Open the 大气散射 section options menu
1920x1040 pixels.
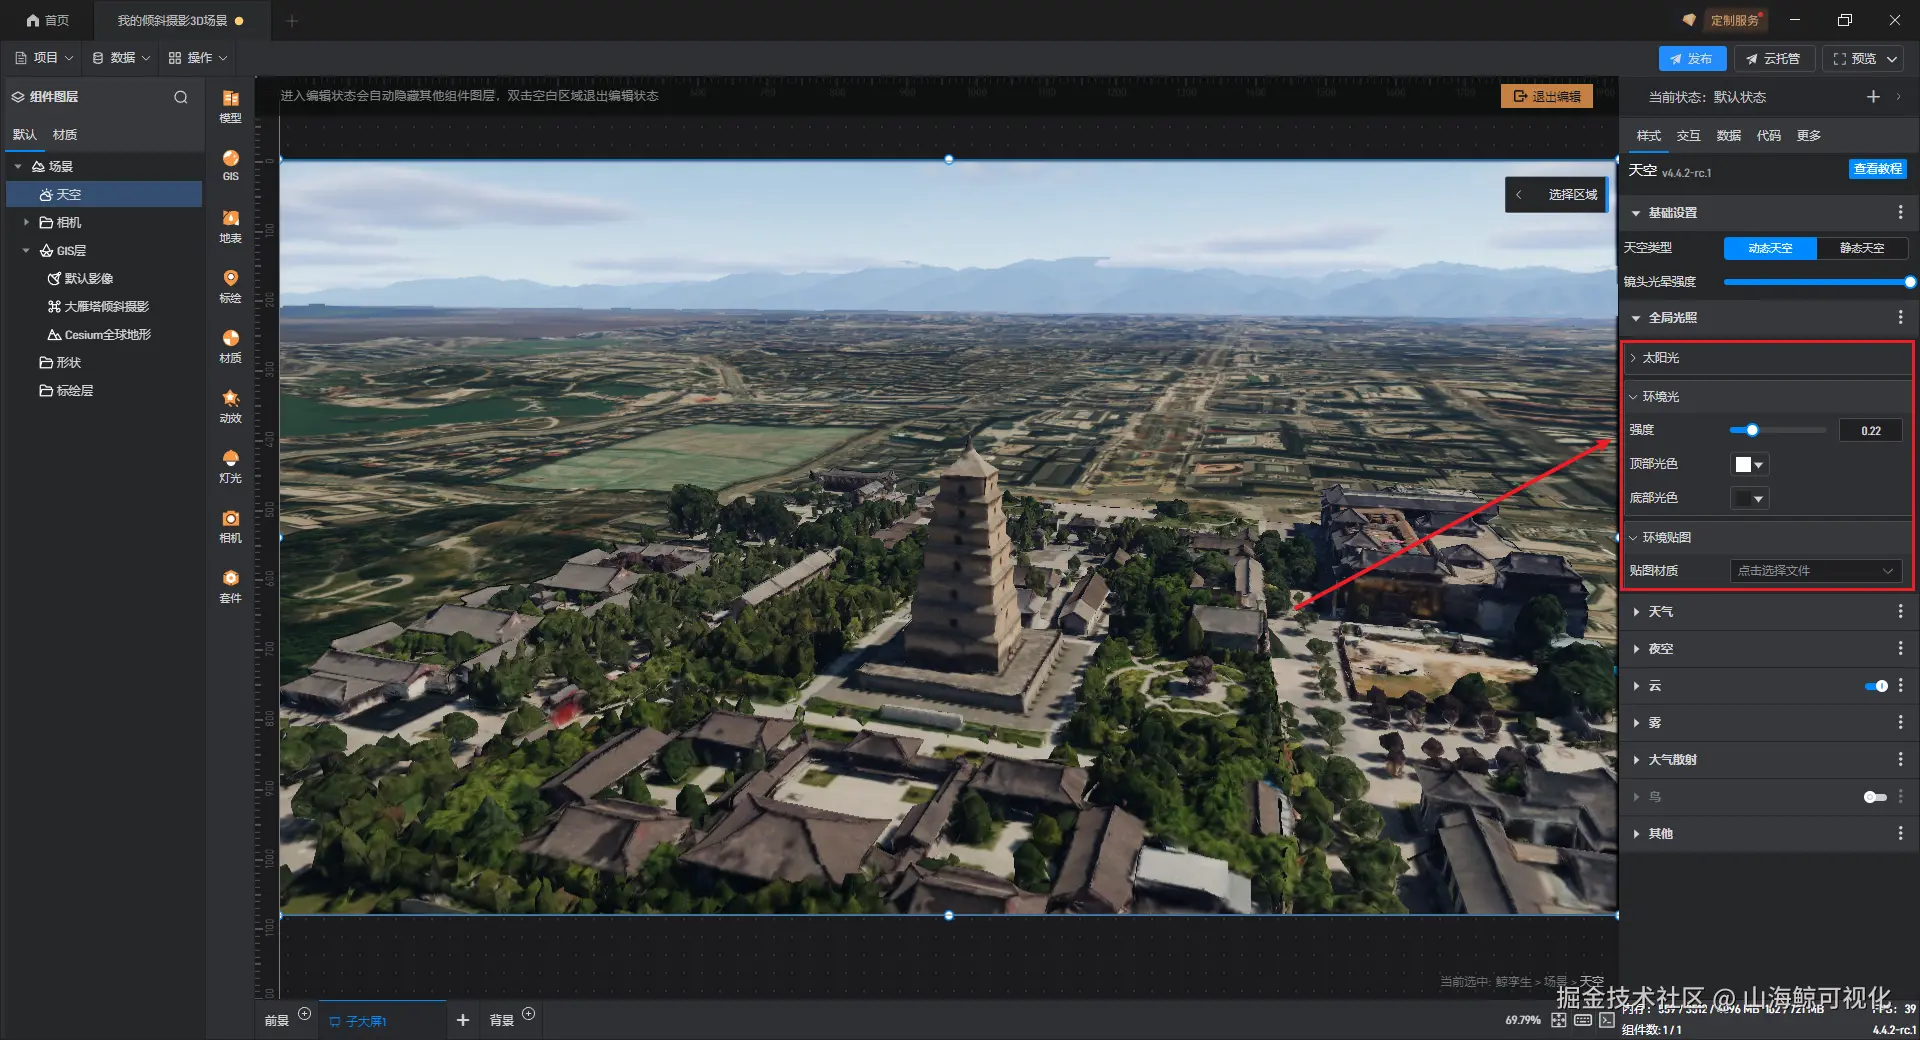1900,759
